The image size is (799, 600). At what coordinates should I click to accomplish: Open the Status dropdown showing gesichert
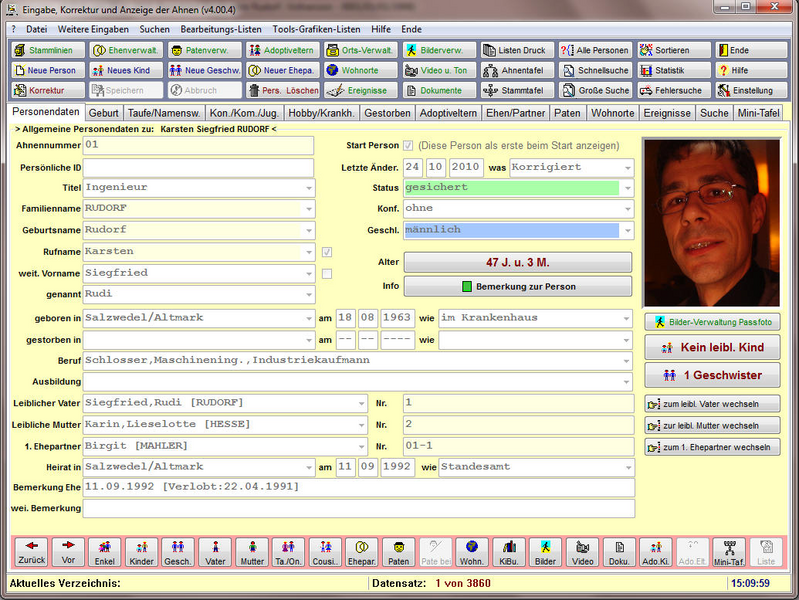click(x=626, y=188)
